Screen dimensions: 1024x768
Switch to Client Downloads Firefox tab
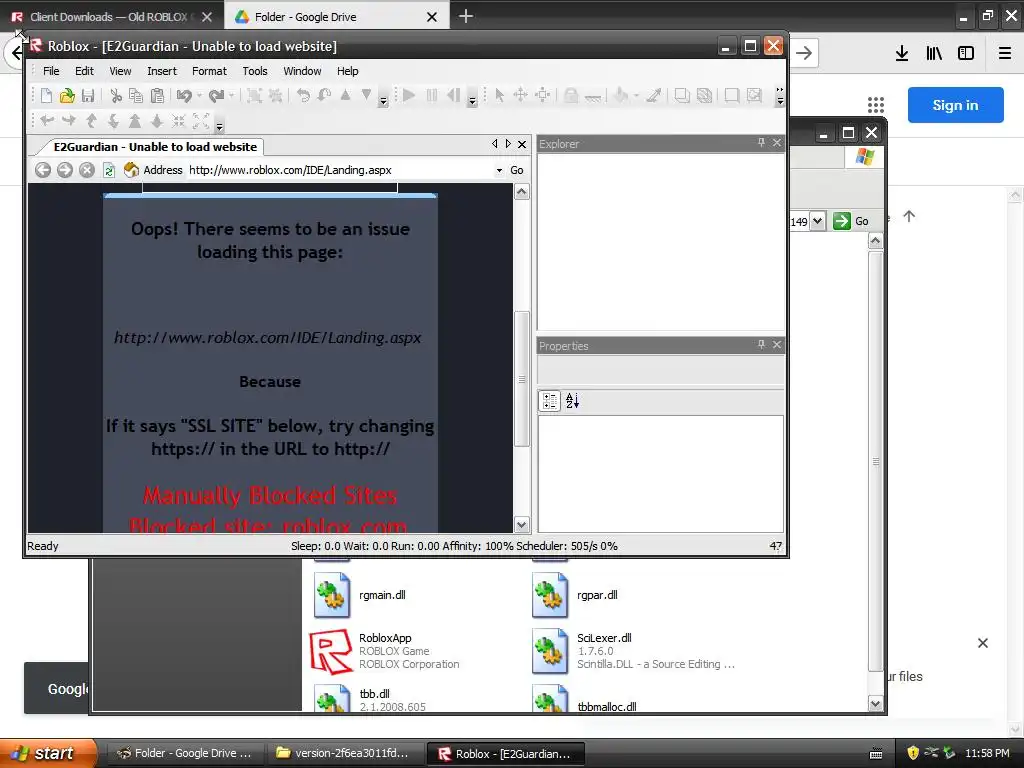click(111, 17)
